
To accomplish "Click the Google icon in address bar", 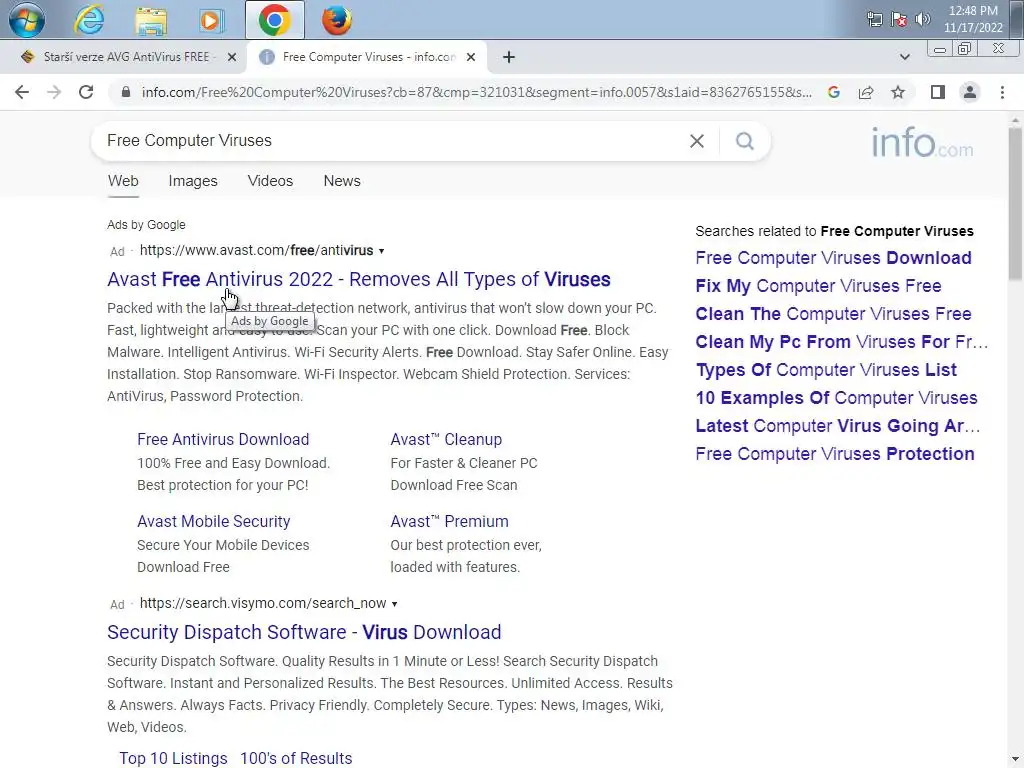I will tap(834, 92).
